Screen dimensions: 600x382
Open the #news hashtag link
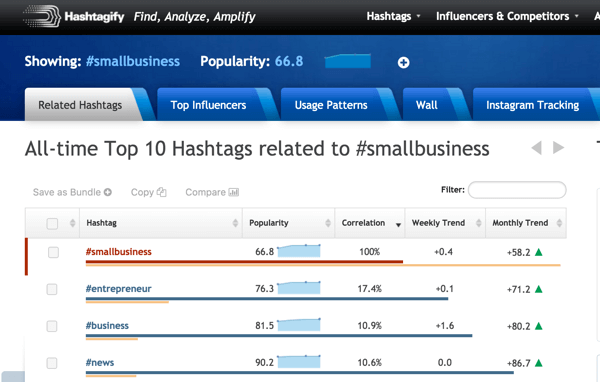click(100, 362)
